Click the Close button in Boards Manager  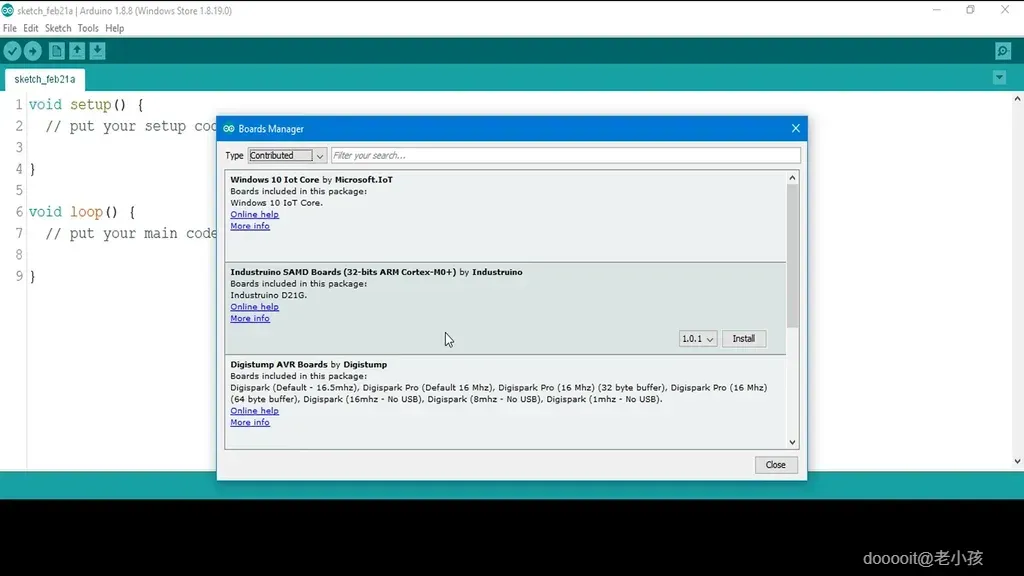(776, 464)
